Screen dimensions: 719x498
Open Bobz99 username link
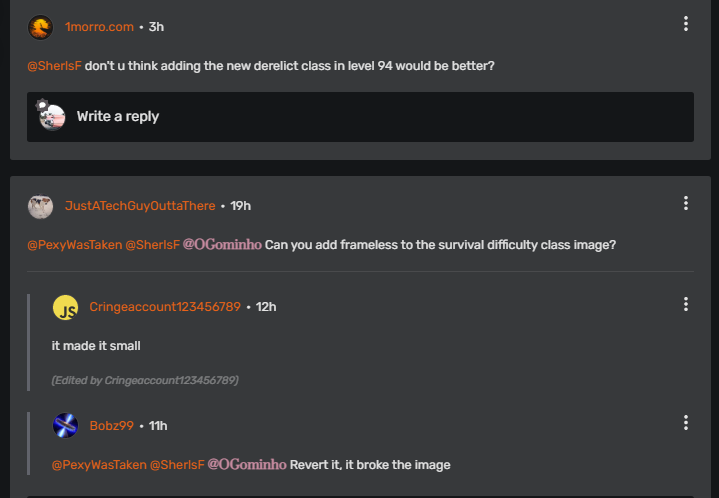(111, 426)
